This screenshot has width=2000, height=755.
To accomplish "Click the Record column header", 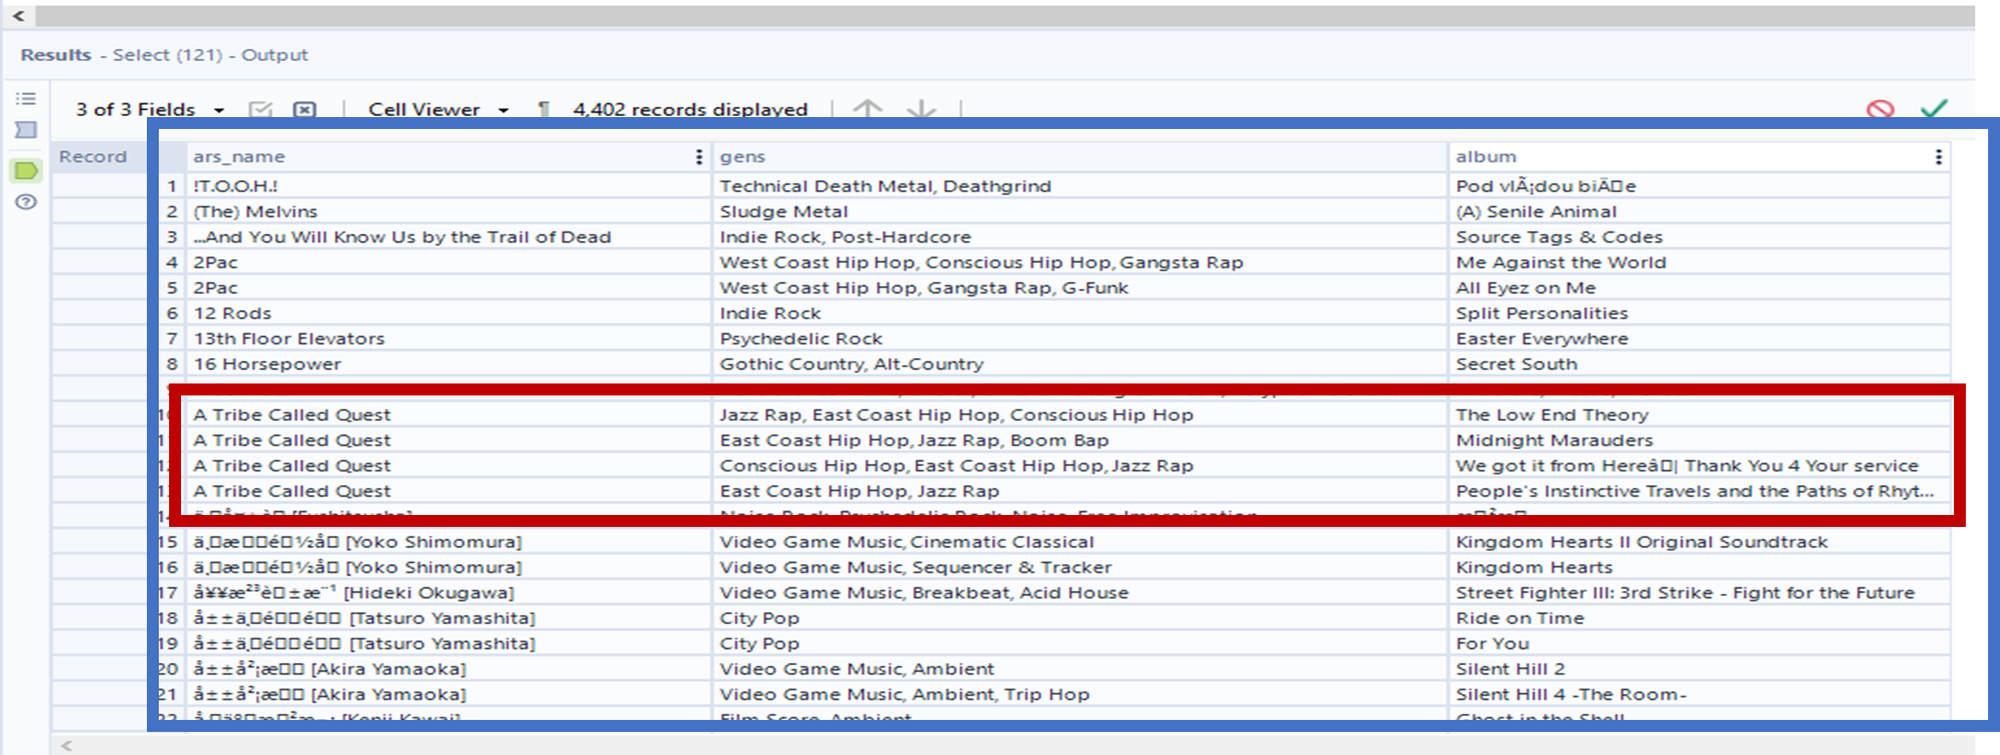I will click(93, 157).
